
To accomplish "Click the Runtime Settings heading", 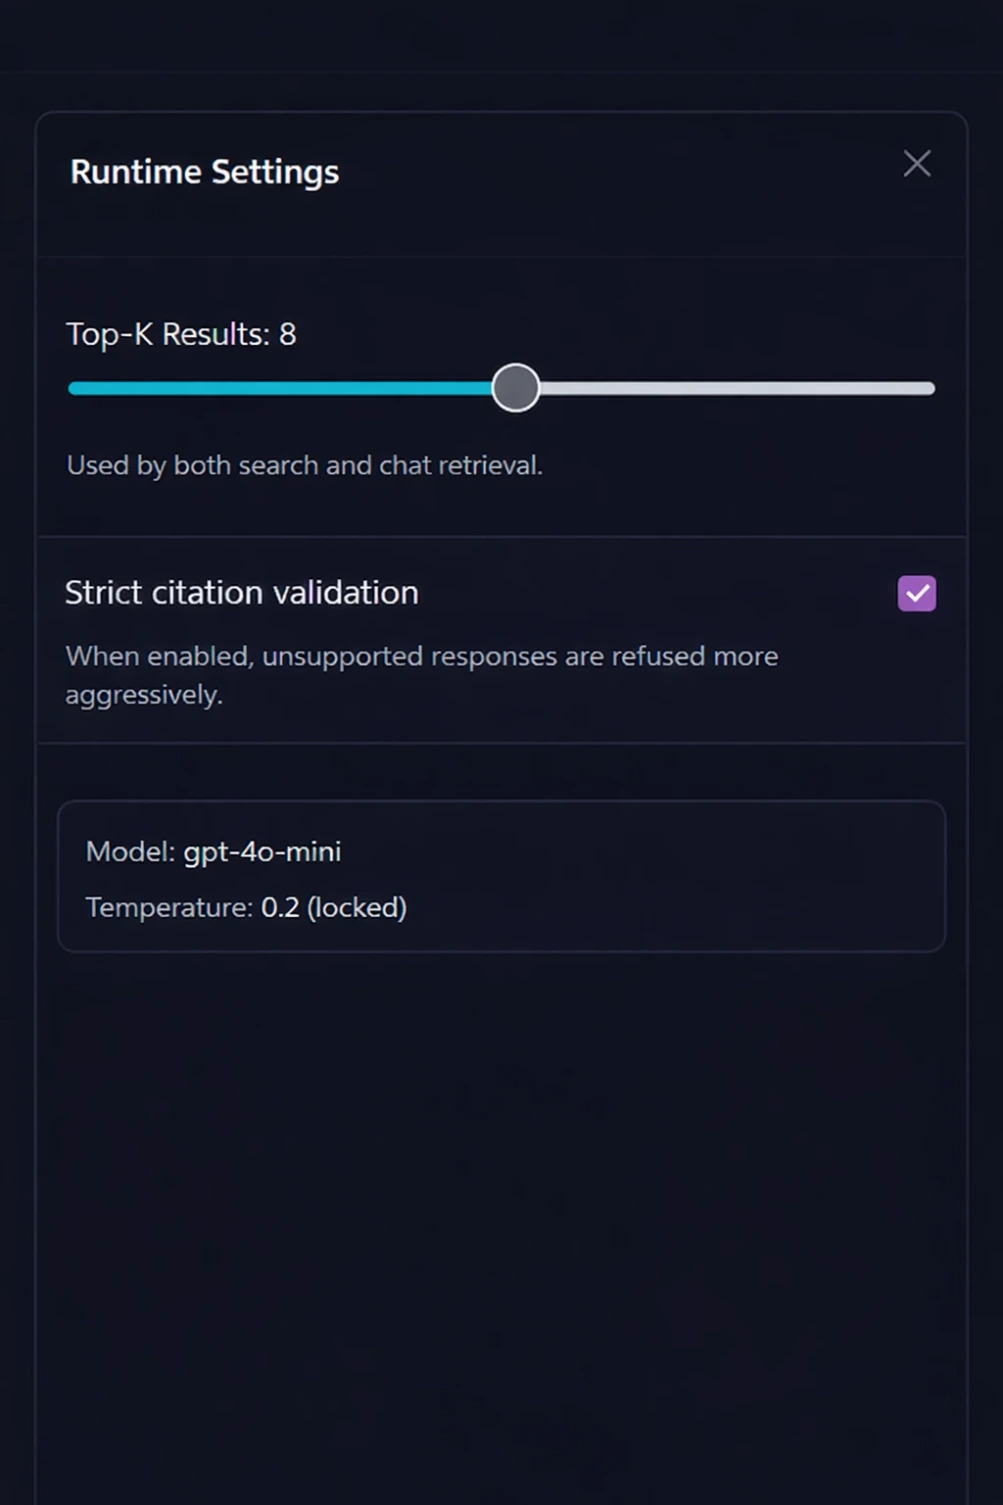I will (205, 172).
